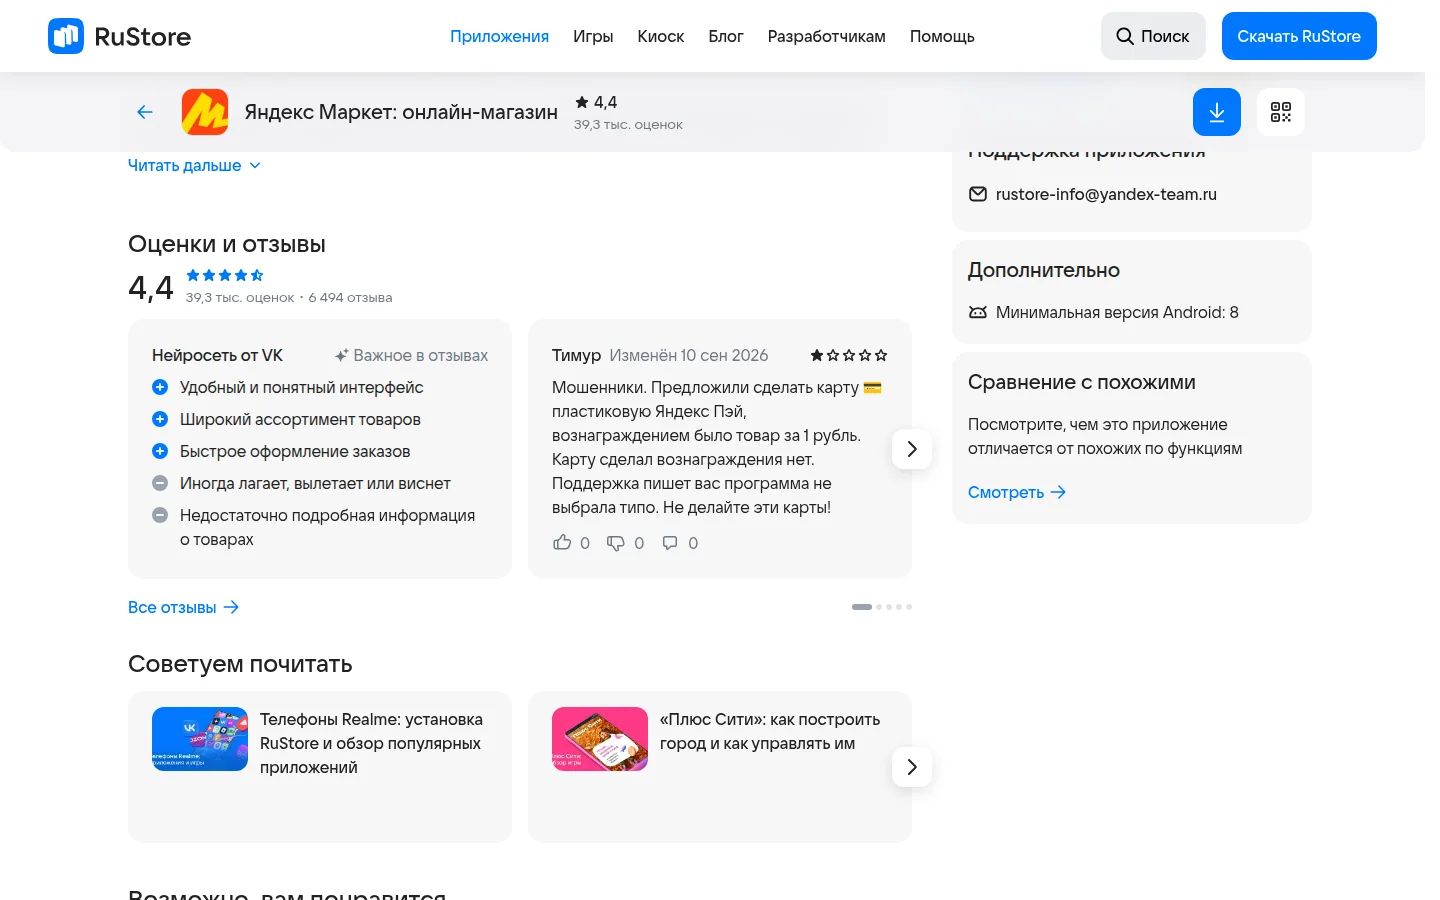Click the Изменён 10 сен 2026 date
The width and height of the screenshot is (1440, 900).
click(x=689, y=355)
